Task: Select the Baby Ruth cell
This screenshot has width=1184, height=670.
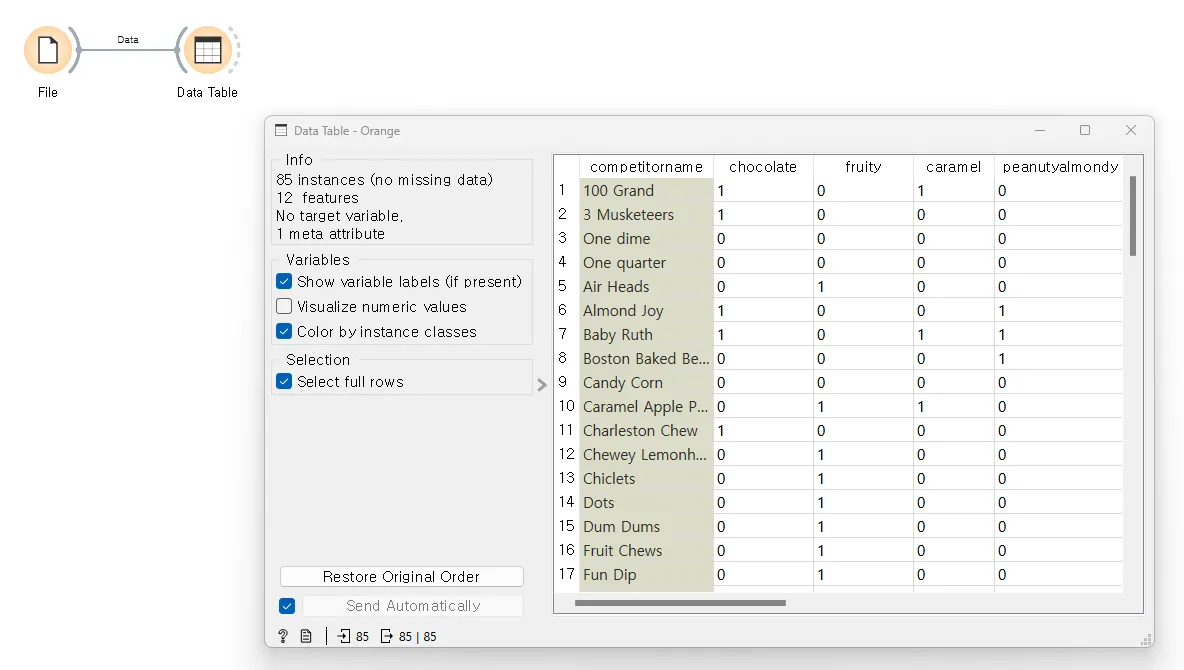Action: [x=646, y=335]
